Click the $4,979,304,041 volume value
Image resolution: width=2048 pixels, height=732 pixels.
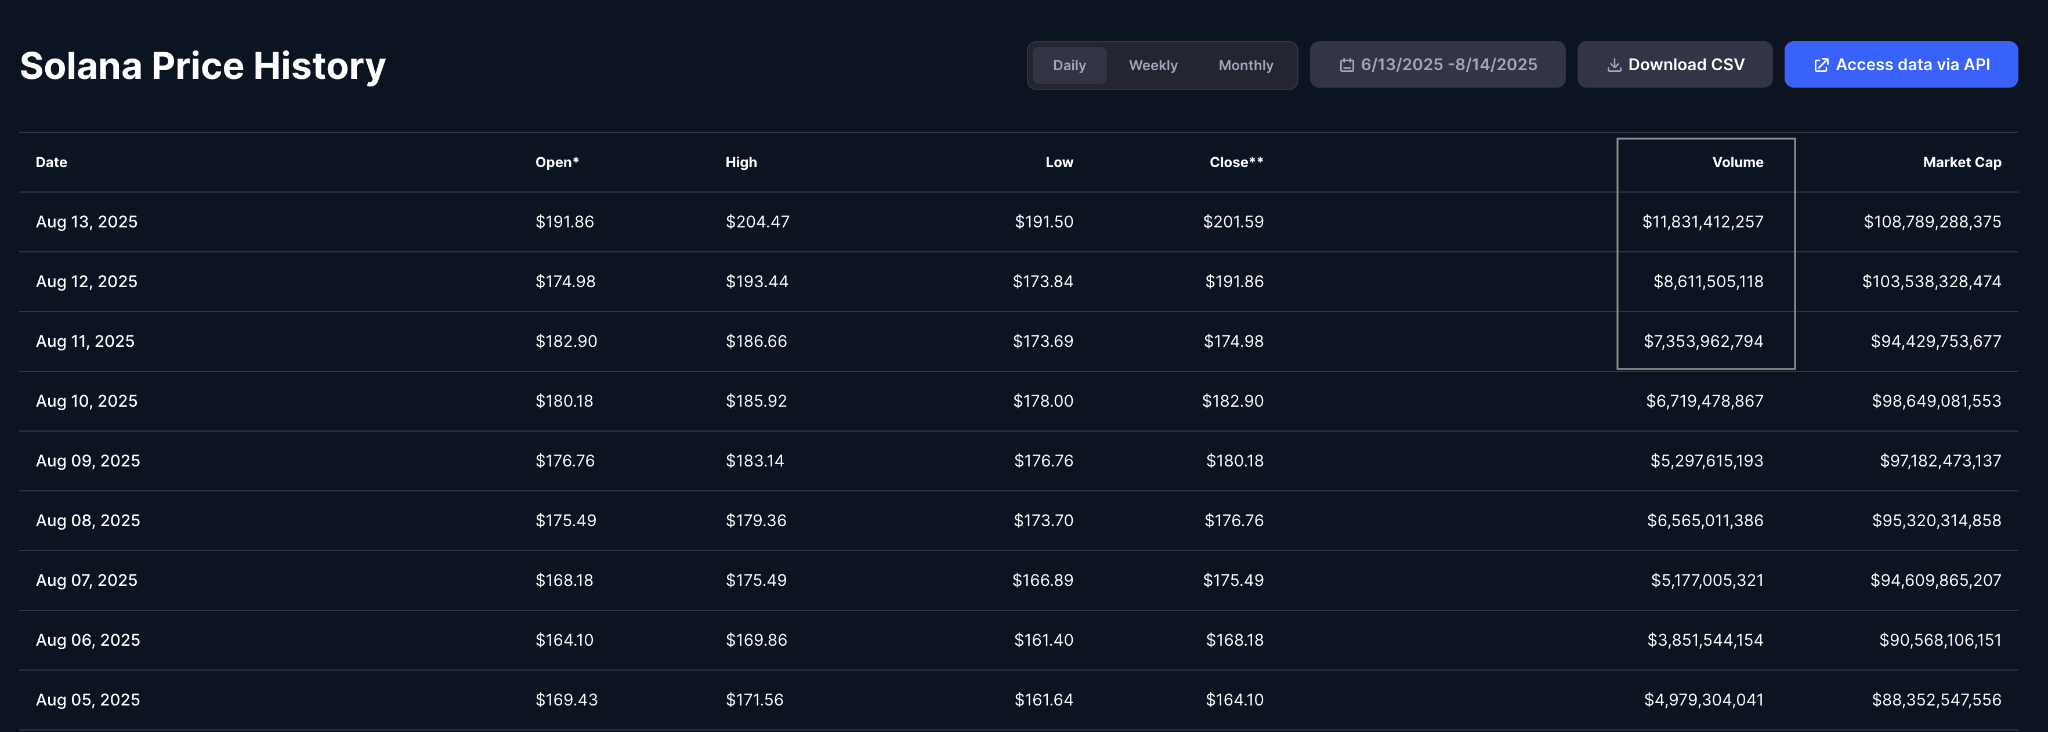tap(1704, 700)
